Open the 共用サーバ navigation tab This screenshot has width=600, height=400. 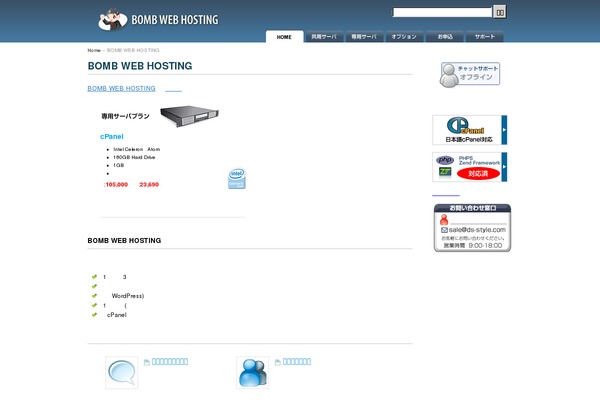click(x=324, y=37)
